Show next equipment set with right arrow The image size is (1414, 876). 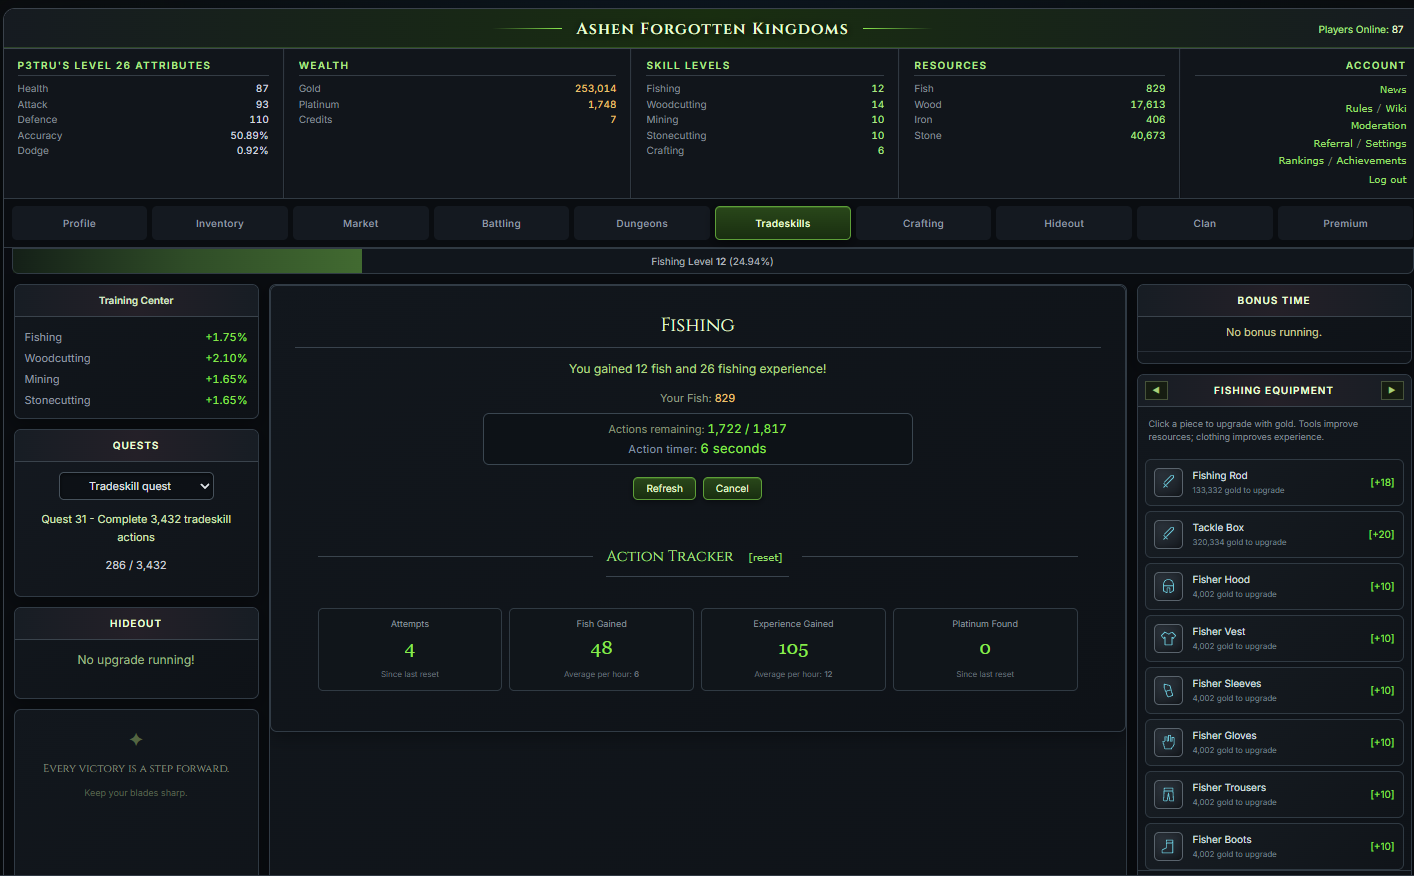(x=1392, y=390)
